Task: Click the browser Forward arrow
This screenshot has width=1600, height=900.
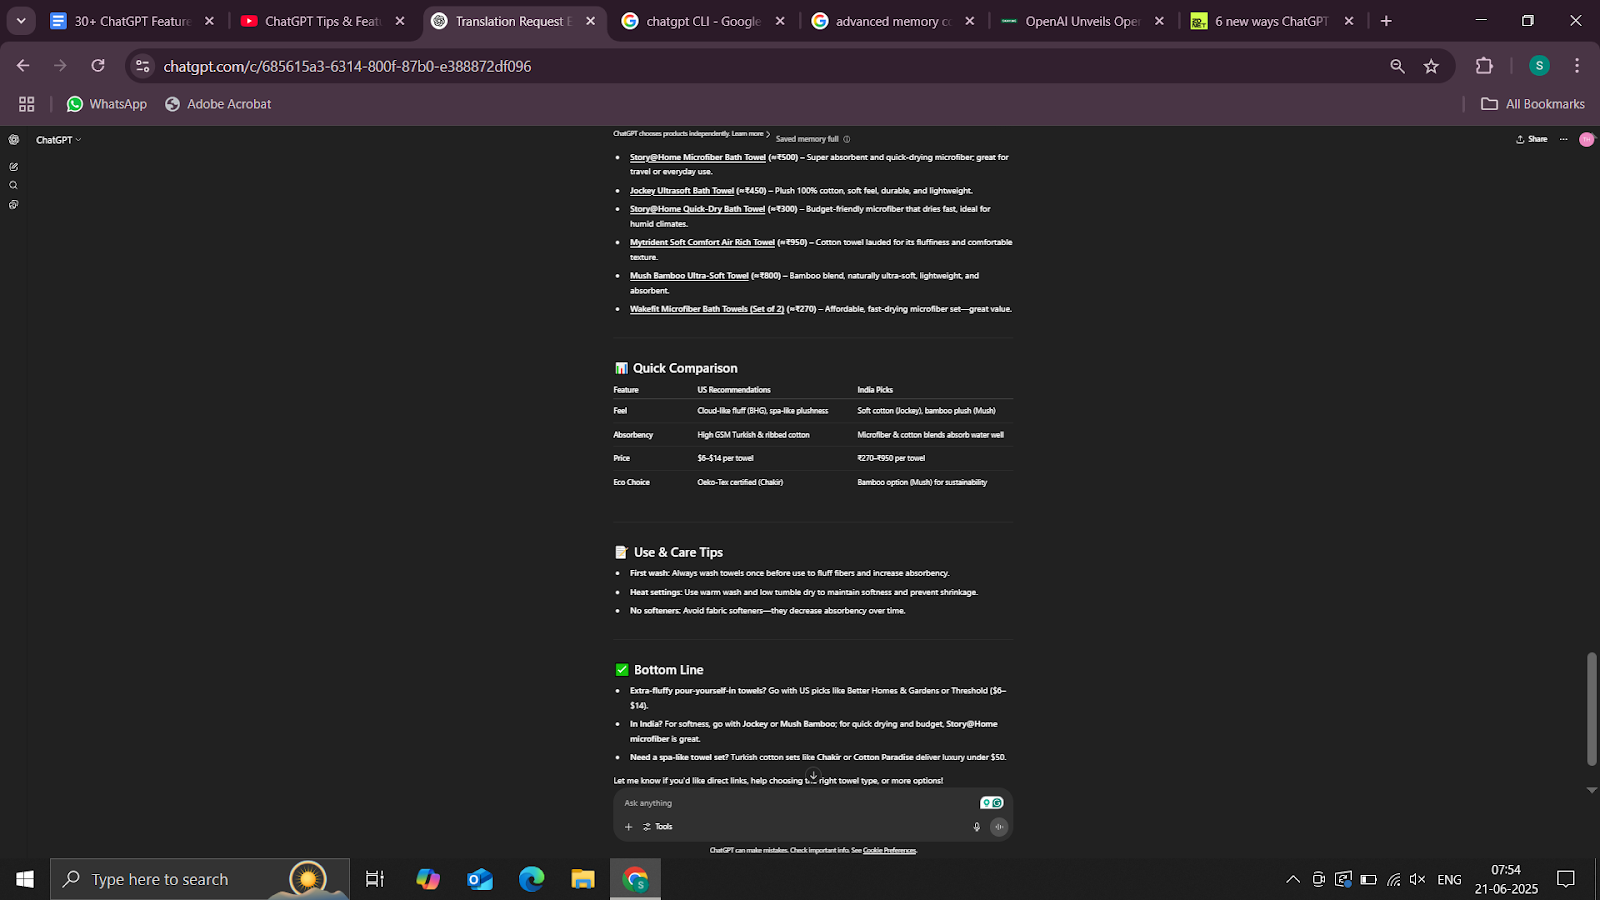Action: click(x=60, y=66)
